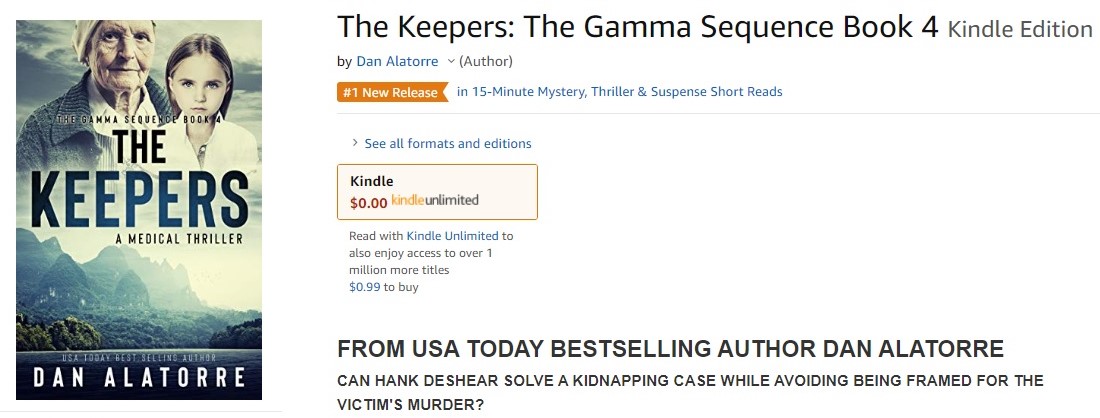Open 15-Minute Mystery, Thriller & Suspense category link

point(619,92)
